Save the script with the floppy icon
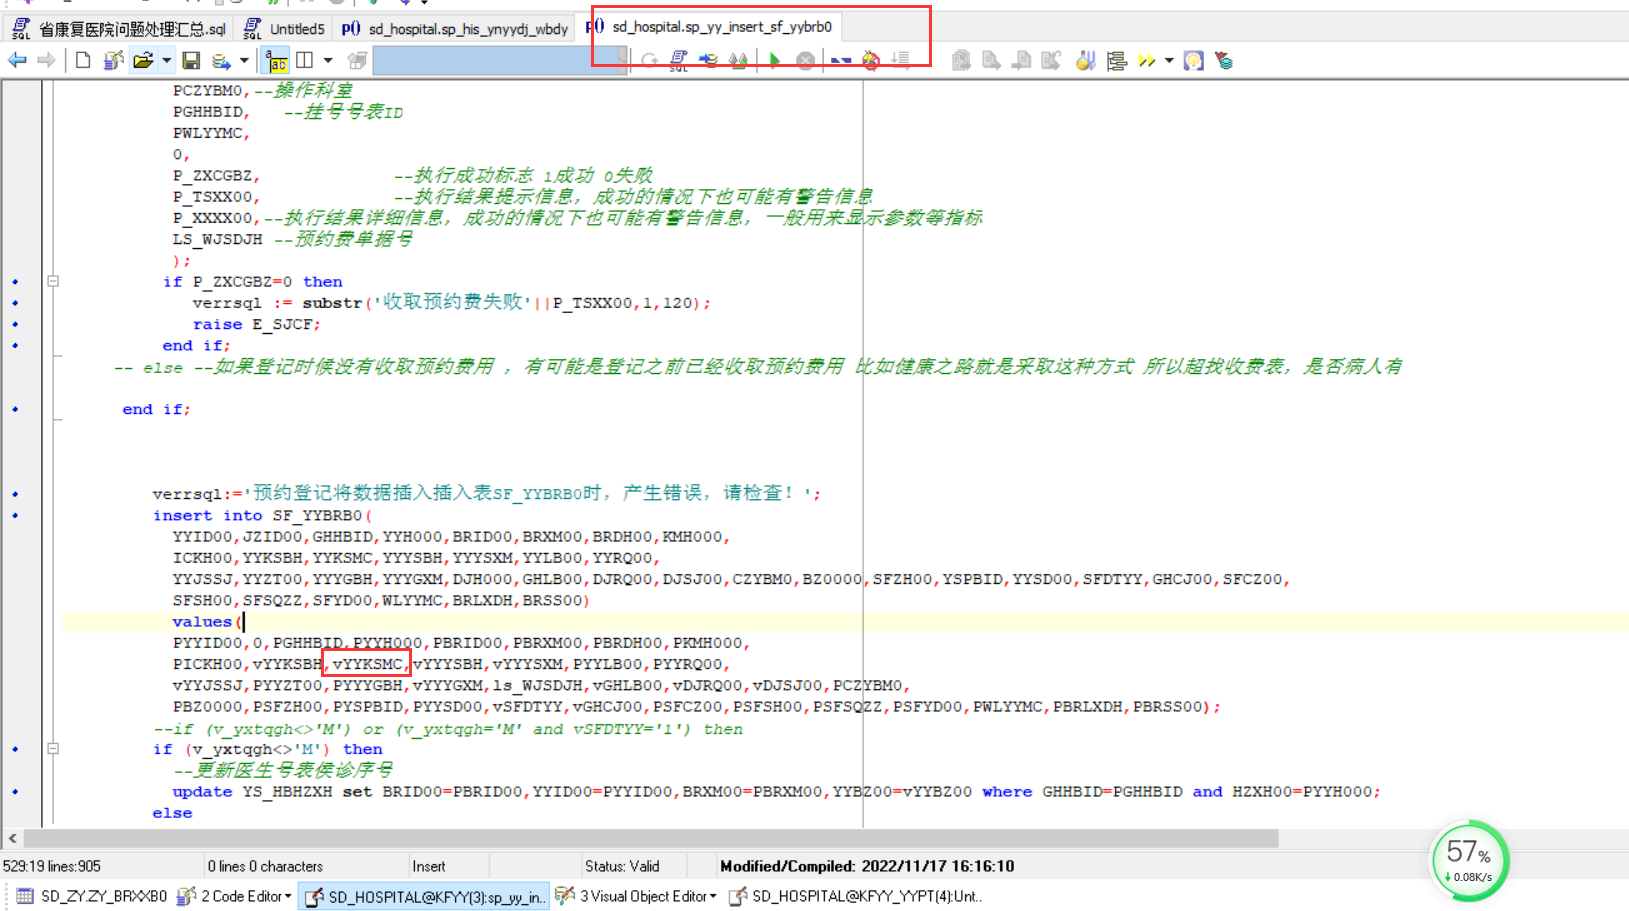Image resolution: width=1629 pixels, height=911 pixels. 191,61
